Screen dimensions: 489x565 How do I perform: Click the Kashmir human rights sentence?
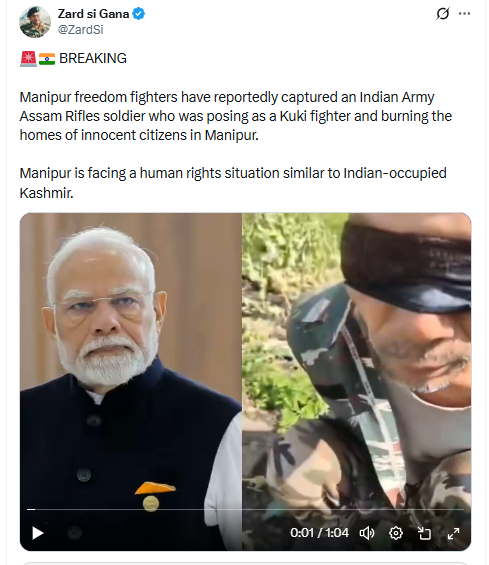pos(233,183)
